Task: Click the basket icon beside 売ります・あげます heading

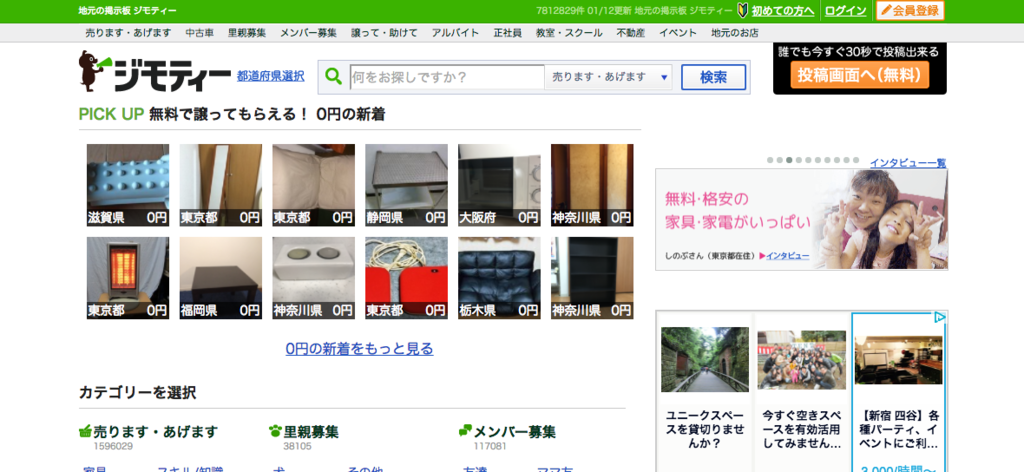Action: click(x=85, y=431)
